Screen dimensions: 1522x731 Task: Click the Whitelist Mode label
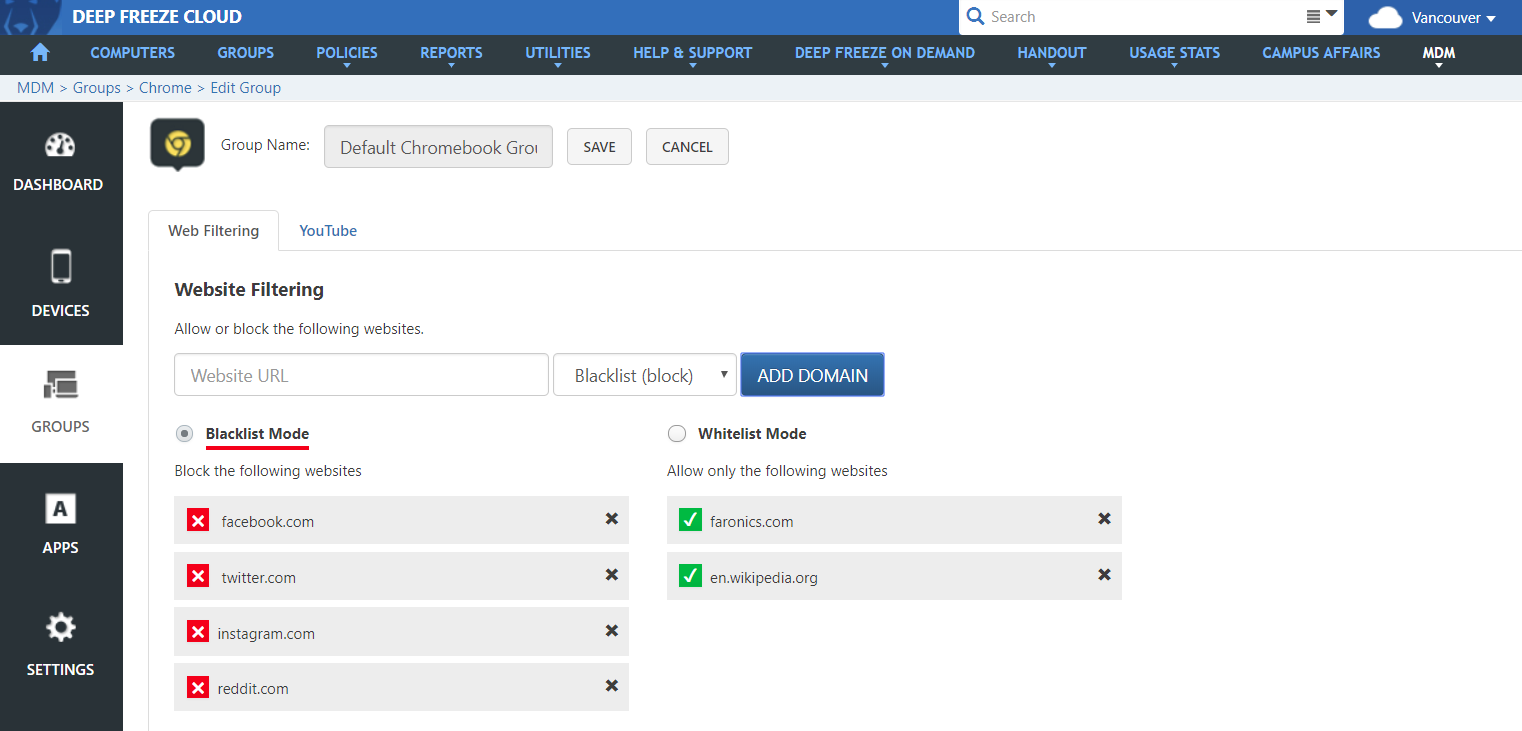click(752, 433)
